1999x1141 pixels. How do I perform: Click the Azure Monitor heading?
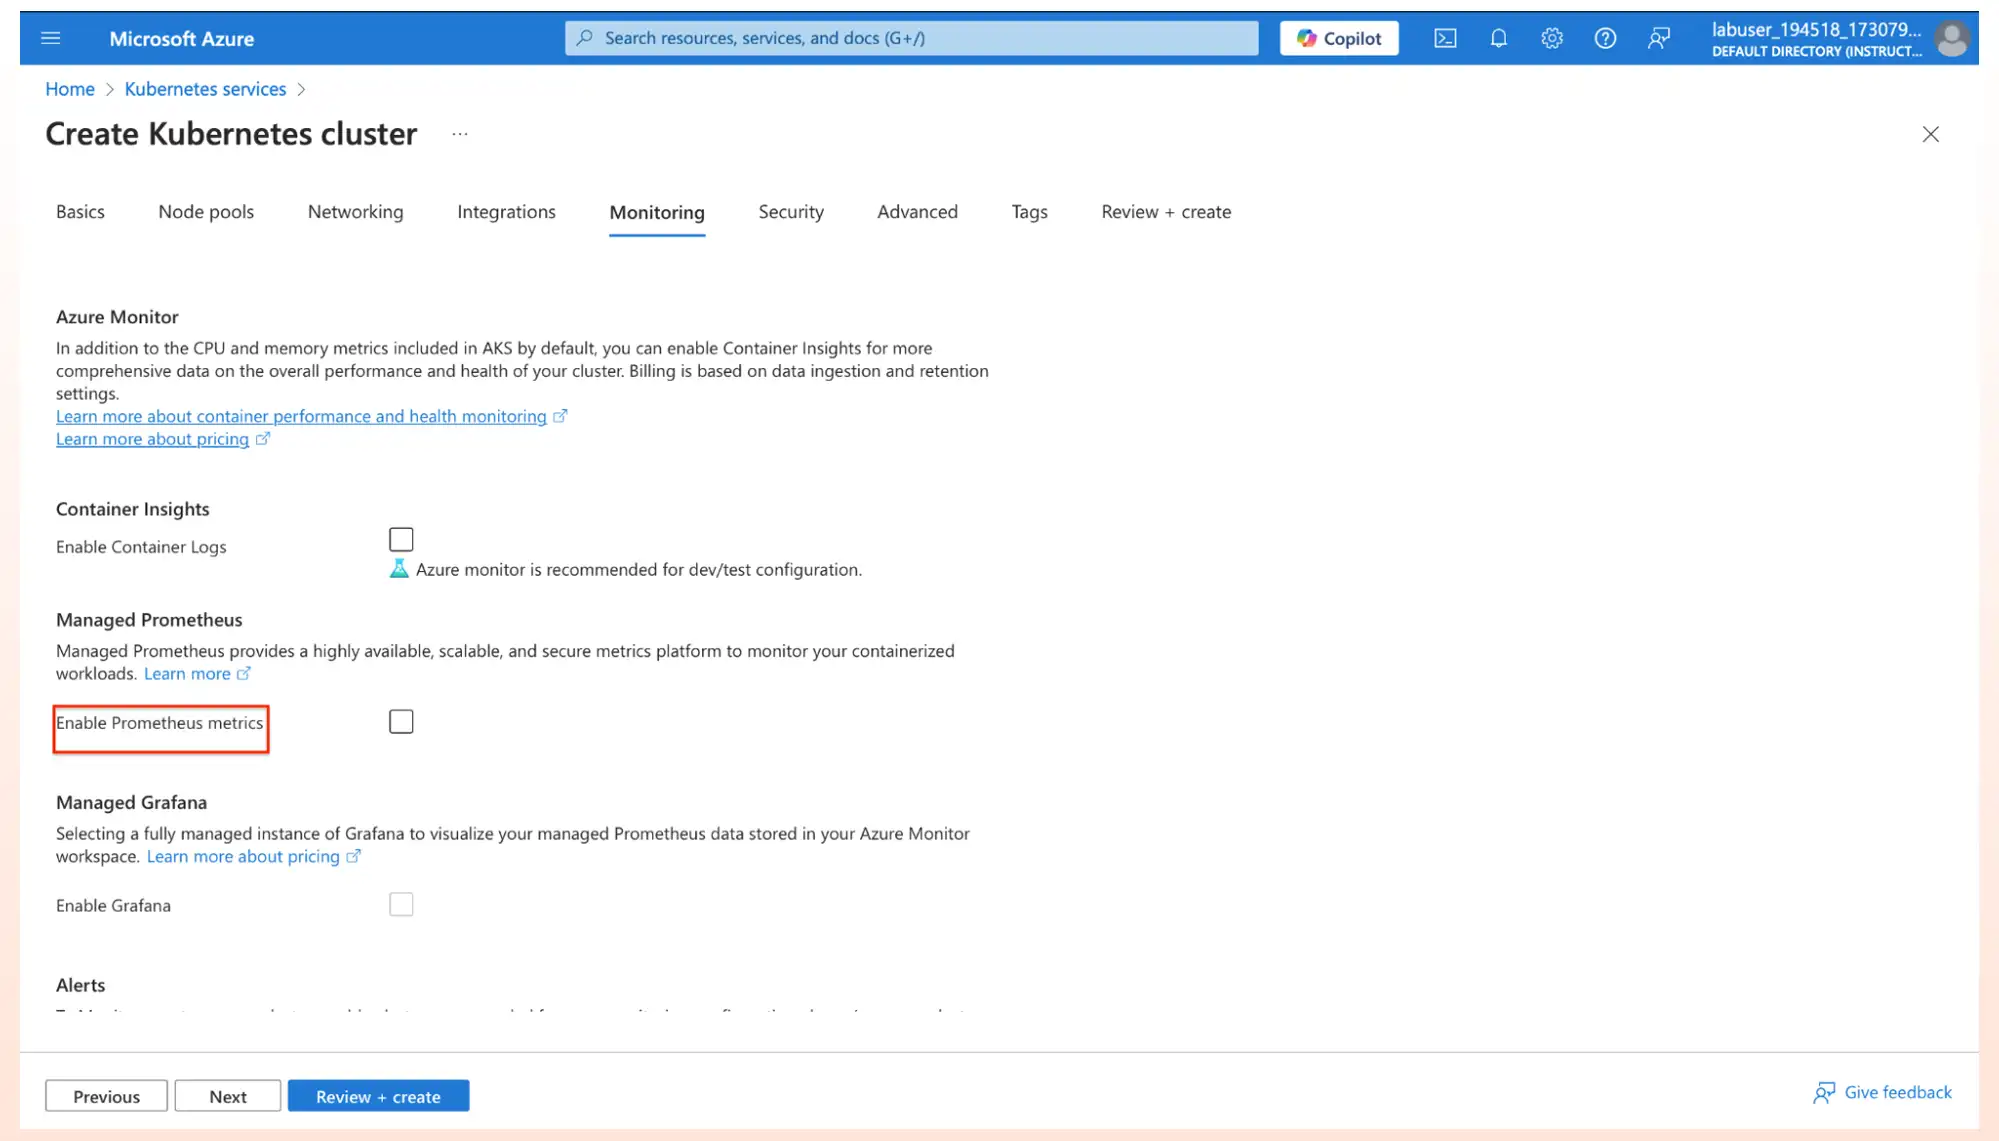(117, 317)
